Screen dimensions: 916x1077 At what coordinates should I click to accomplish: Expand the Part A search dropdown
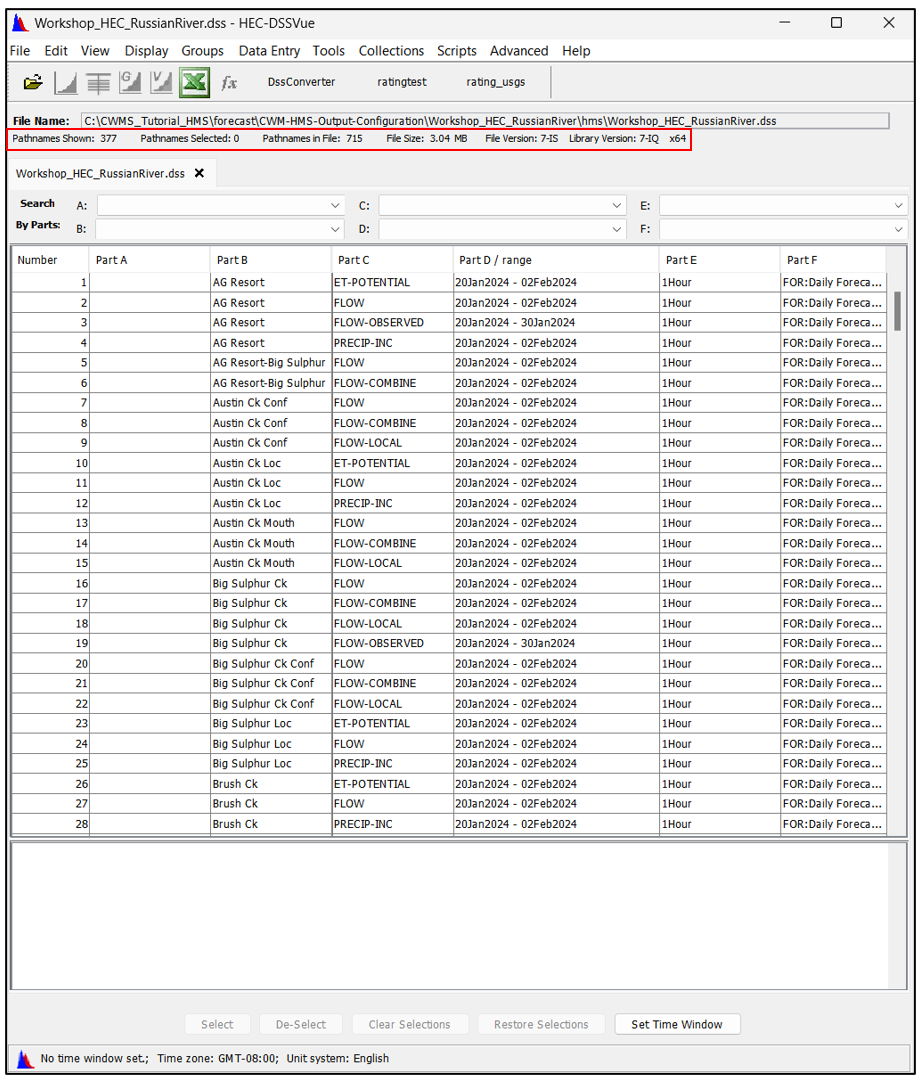pyautogui.click(x=335, y=206)
